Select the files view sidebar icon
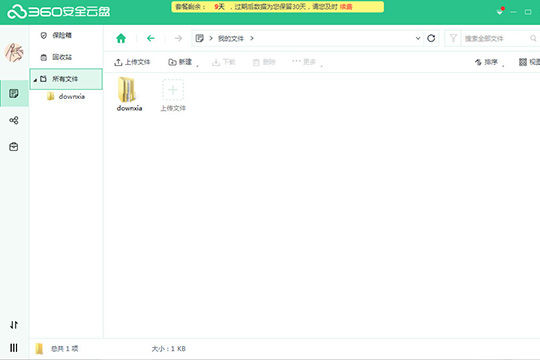This screenshot has height=360, width=540. [14, 93]
